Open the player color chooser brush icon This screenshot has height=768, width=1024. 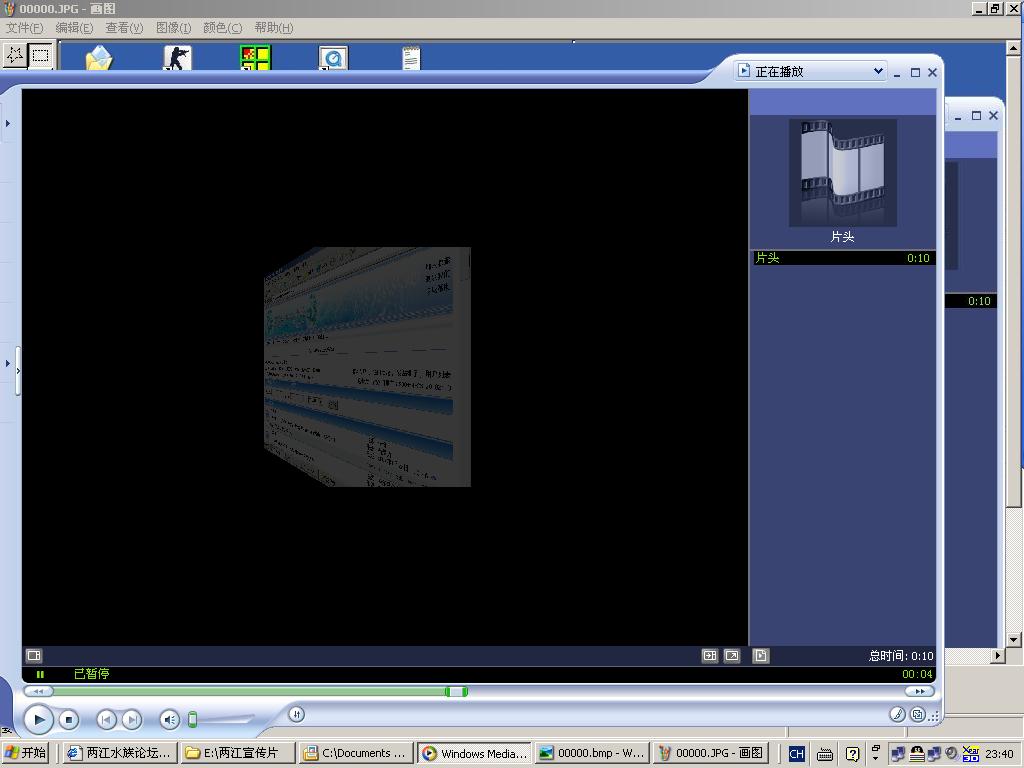(897, 714)
